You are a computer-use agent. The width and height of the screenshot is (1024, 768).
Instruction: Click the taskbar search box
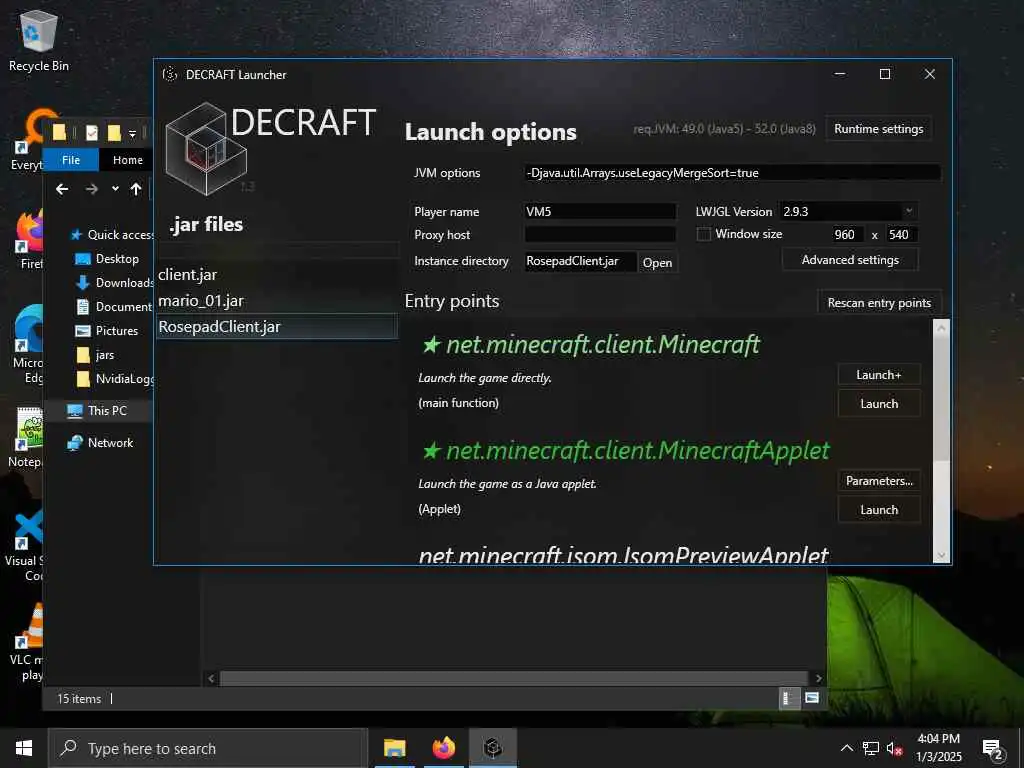[x=208, y=748]
